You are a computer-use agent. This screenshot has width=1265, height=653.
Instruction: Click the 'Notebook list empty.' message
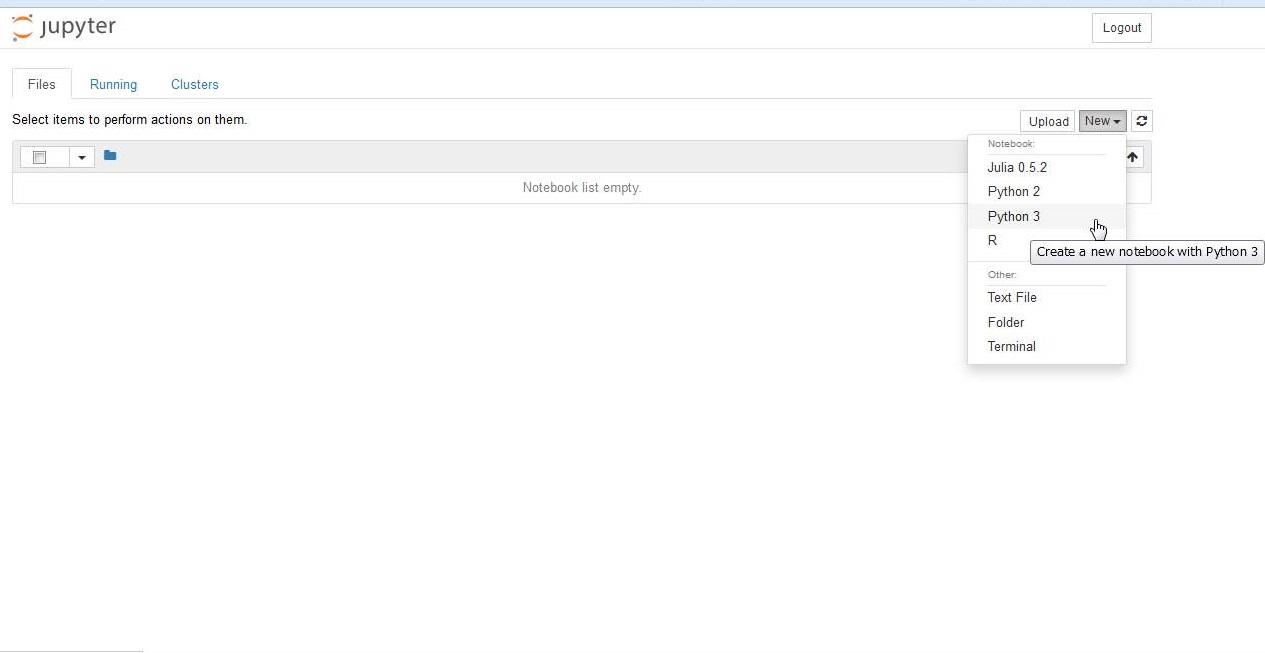point(582,187)
